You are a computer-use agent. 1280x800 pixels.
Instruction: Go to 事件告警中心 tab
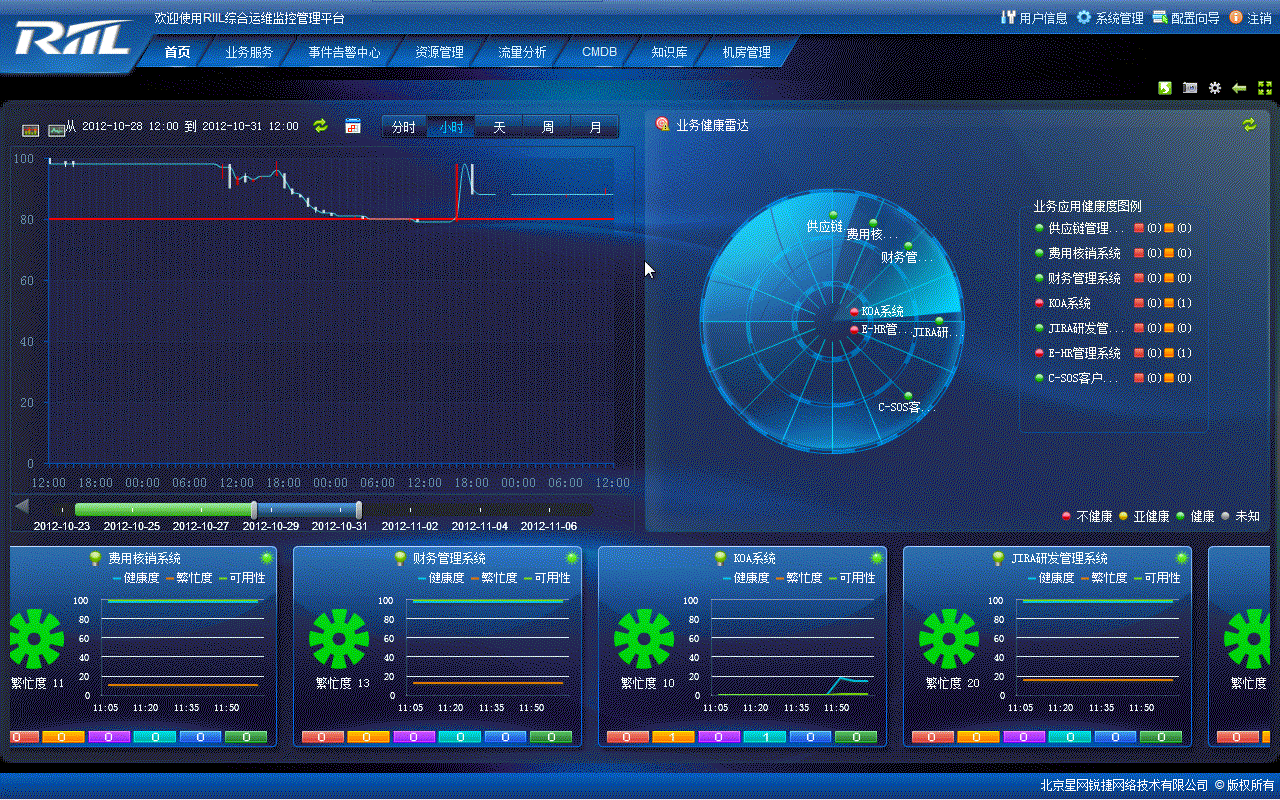point(345,52)
